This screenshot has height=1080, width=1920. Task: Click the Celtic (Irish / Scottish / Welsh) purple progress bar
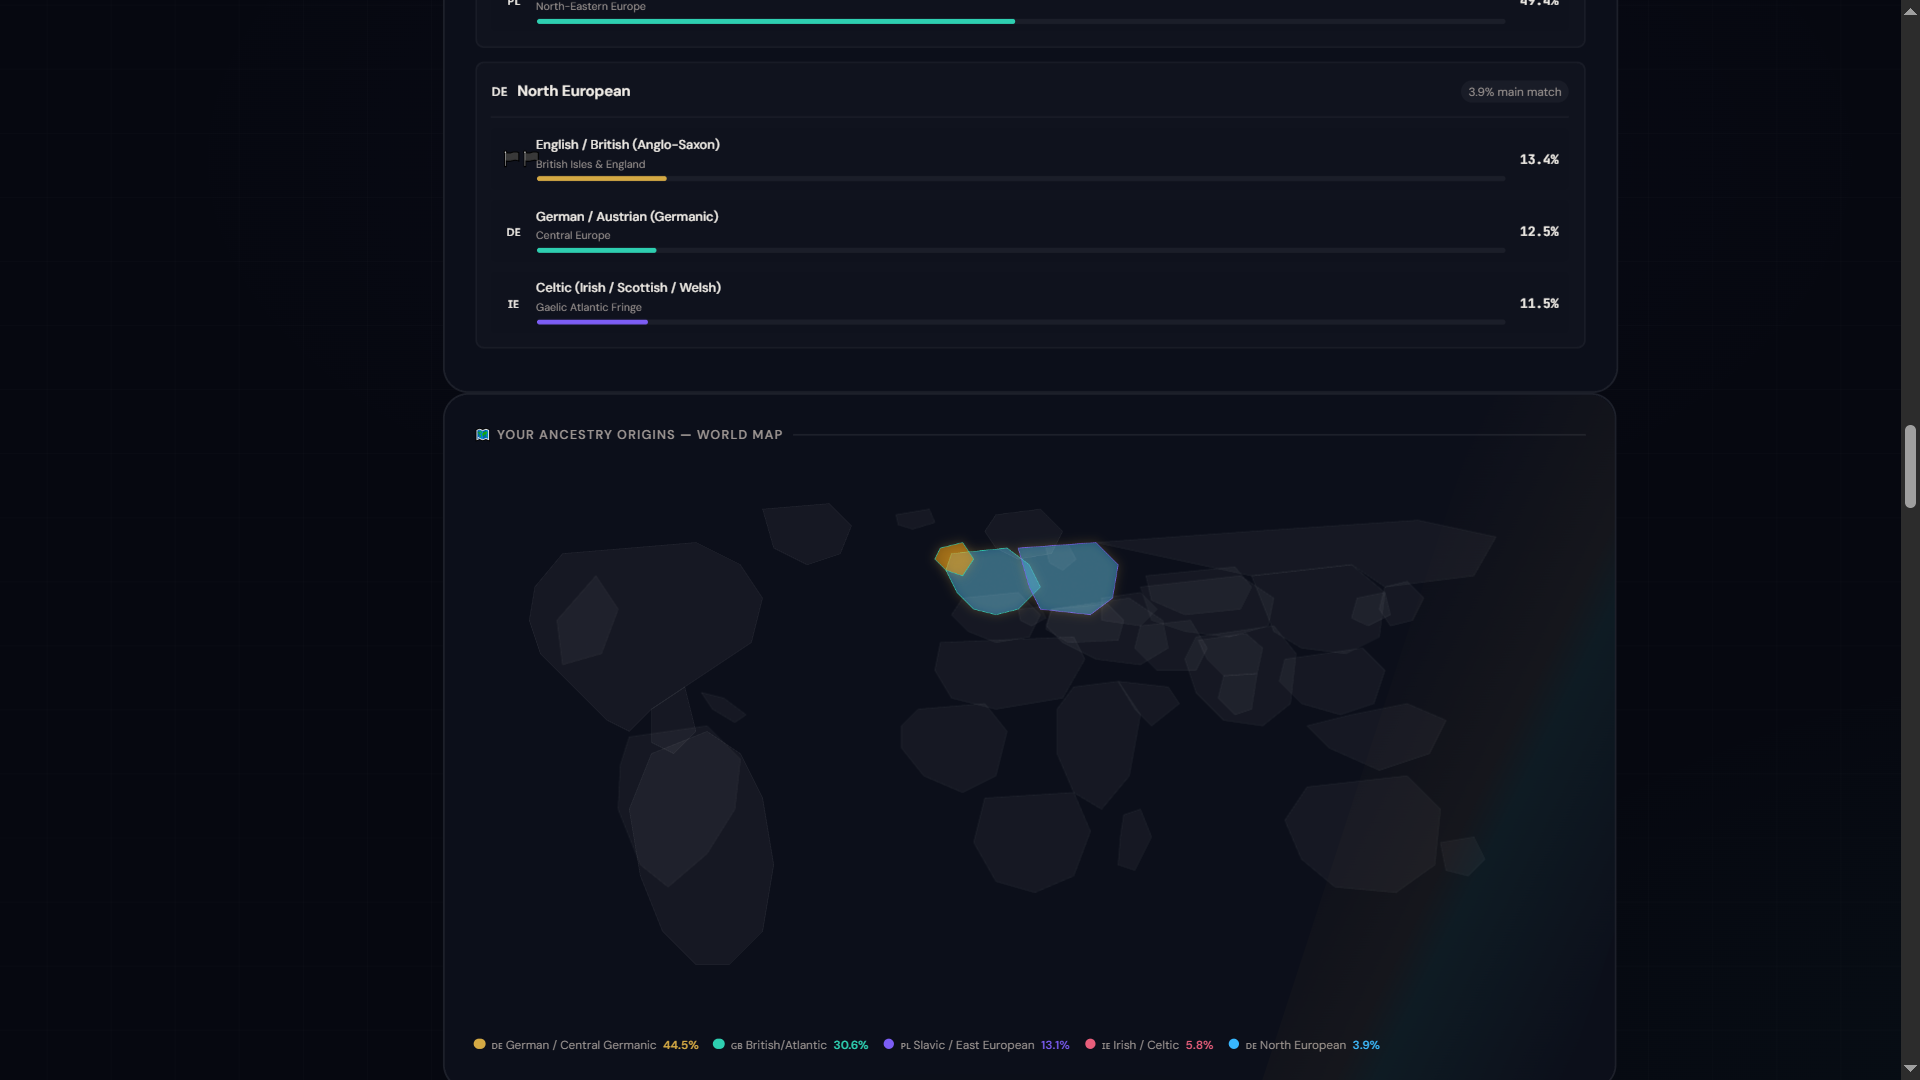[592, 322]
